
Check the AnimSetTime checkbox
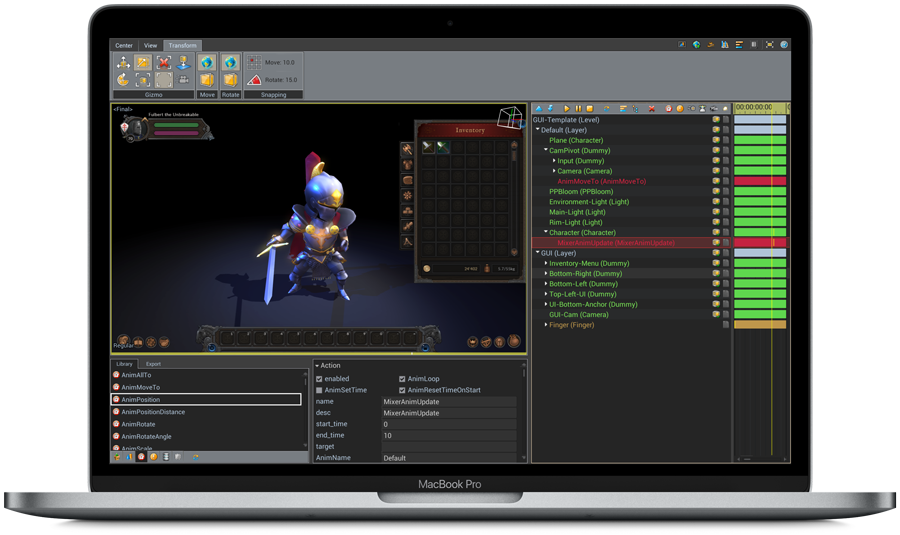tap(319, 390)
